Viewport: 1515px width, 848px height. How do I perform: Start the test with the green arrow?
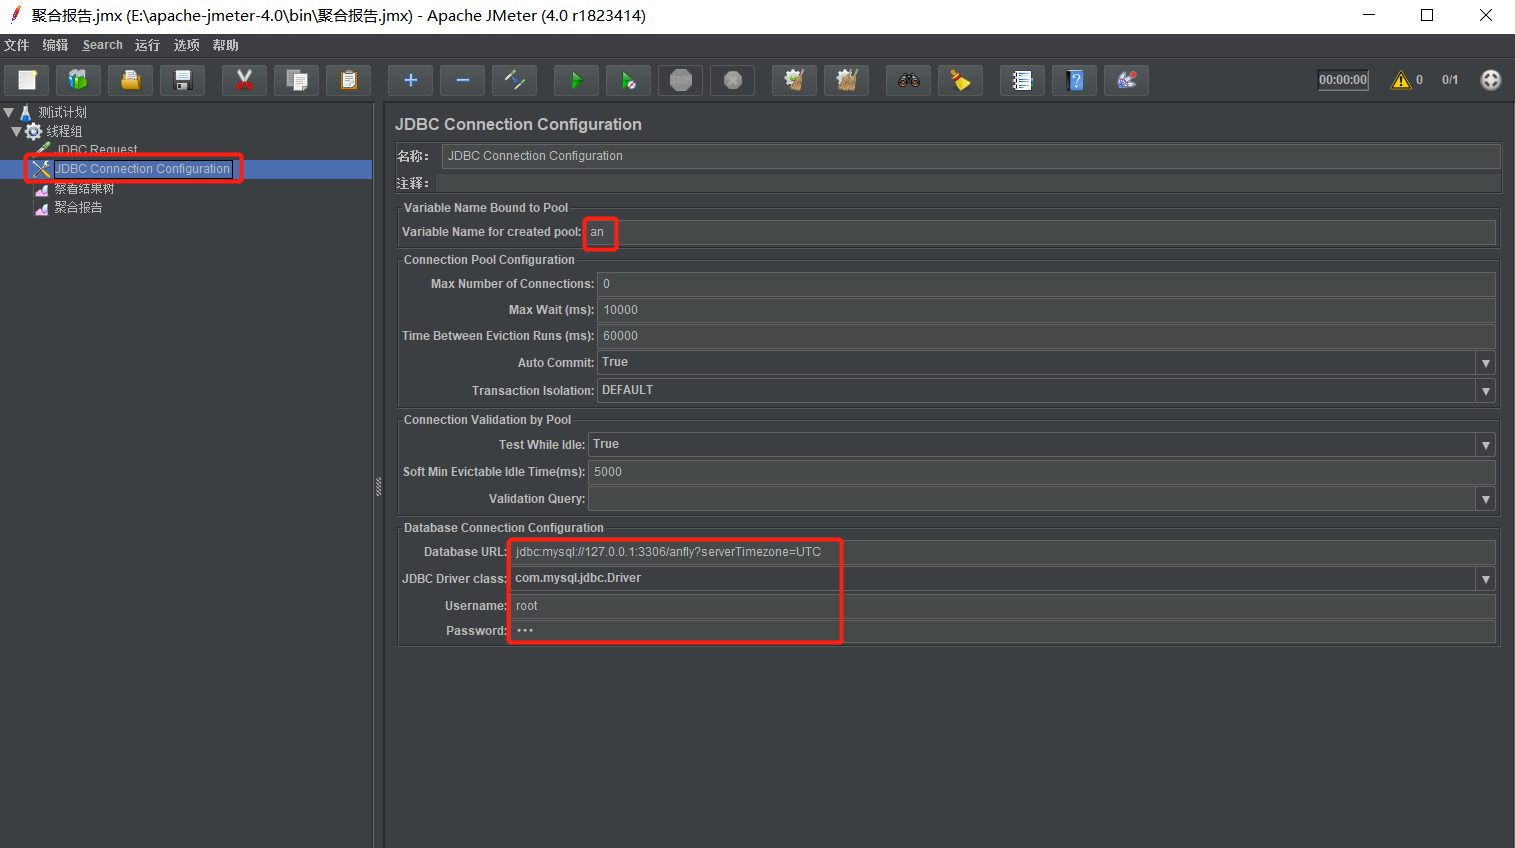(576, 80)
